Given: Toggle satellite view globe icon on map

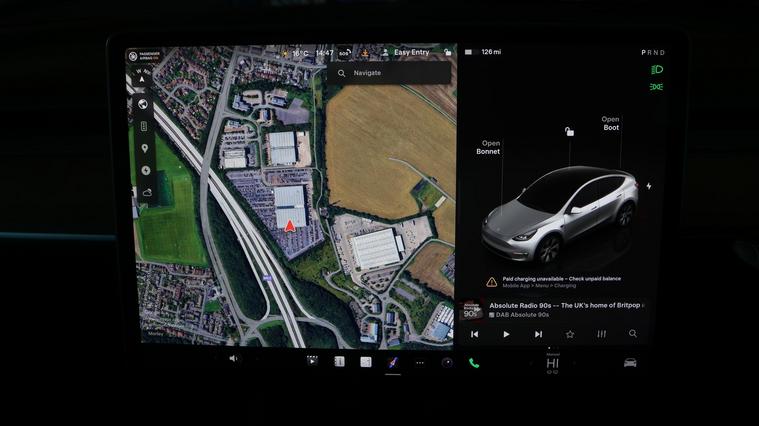Looking at the screenshot, I should tap(144, 104).
